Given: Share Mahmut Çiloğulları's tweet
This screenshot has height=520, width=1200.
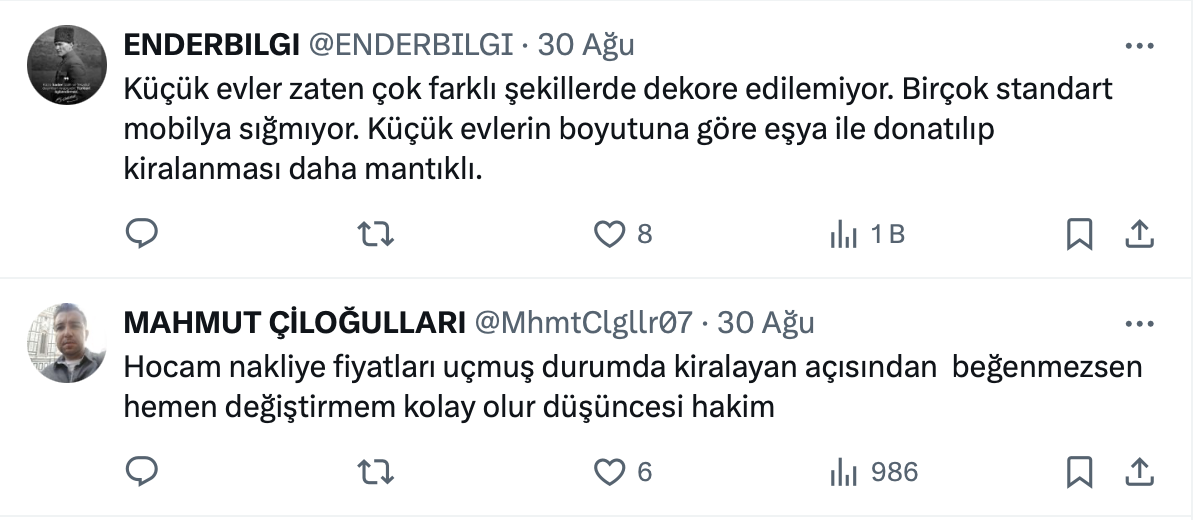Looking at the screenshot, I should [1138, 471].
